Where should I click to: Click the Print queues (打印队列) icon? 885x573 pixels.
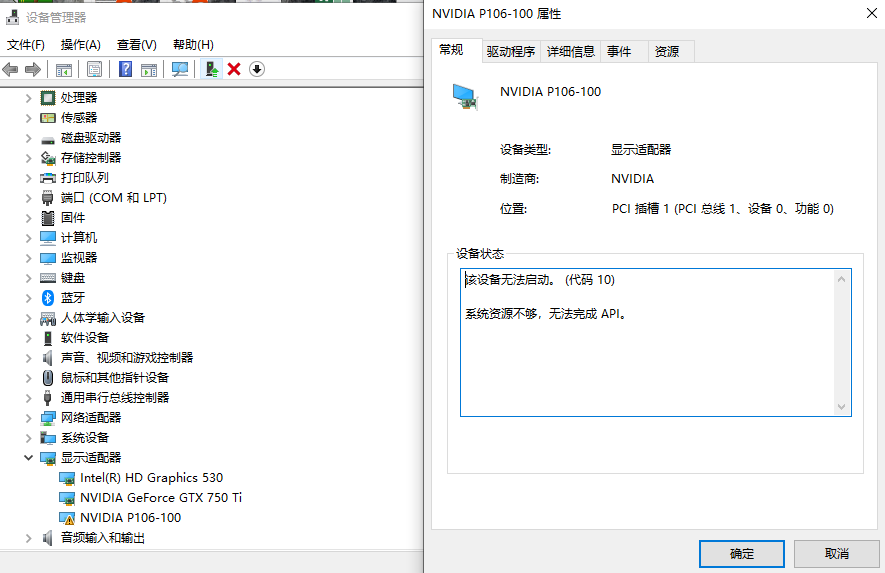[48, 178]
